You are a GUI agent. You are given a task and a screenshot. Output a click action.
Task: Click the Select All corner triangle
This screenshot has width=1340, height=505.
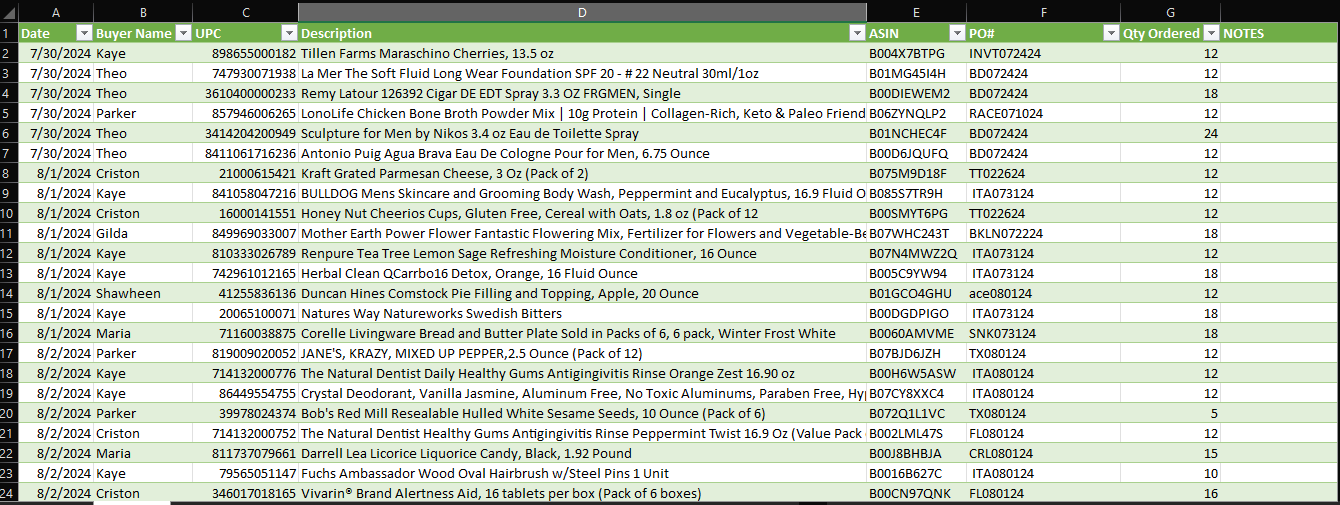tap(9, 11)
